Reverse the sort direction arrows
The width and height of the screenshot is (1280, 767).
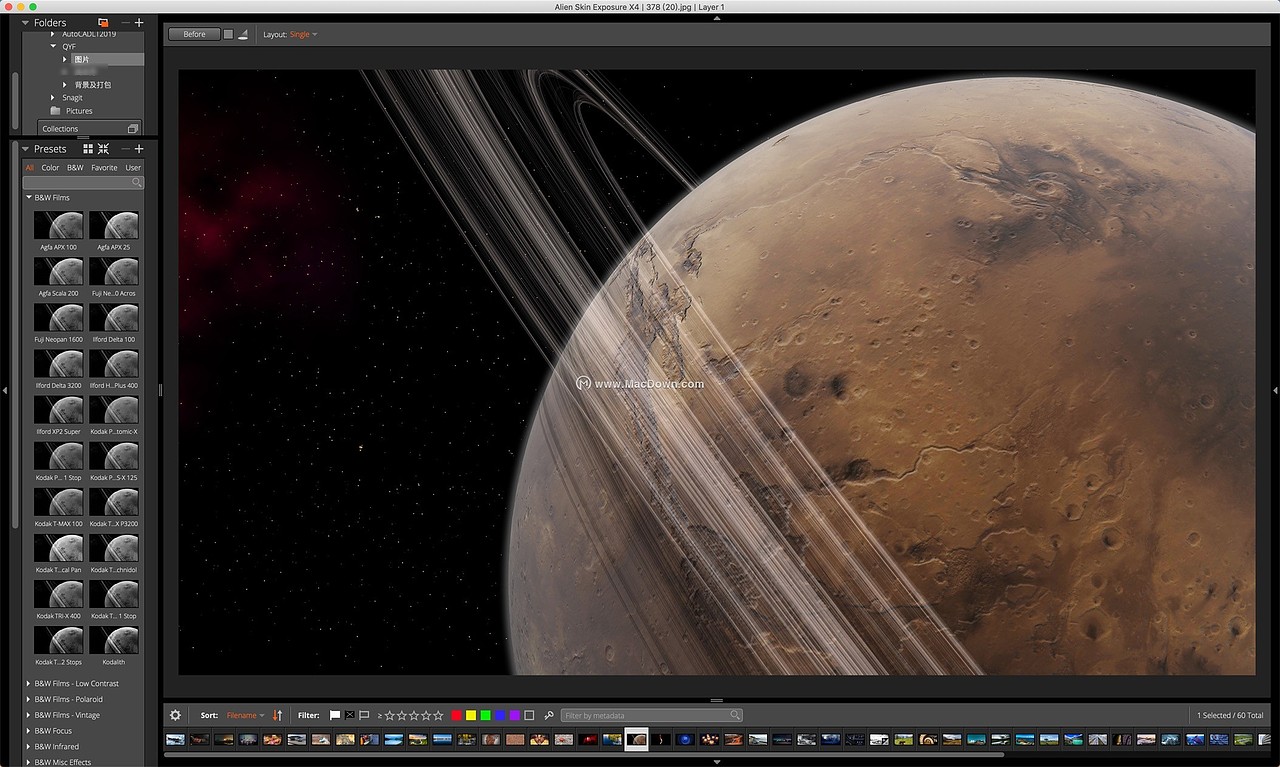point(278,715)
